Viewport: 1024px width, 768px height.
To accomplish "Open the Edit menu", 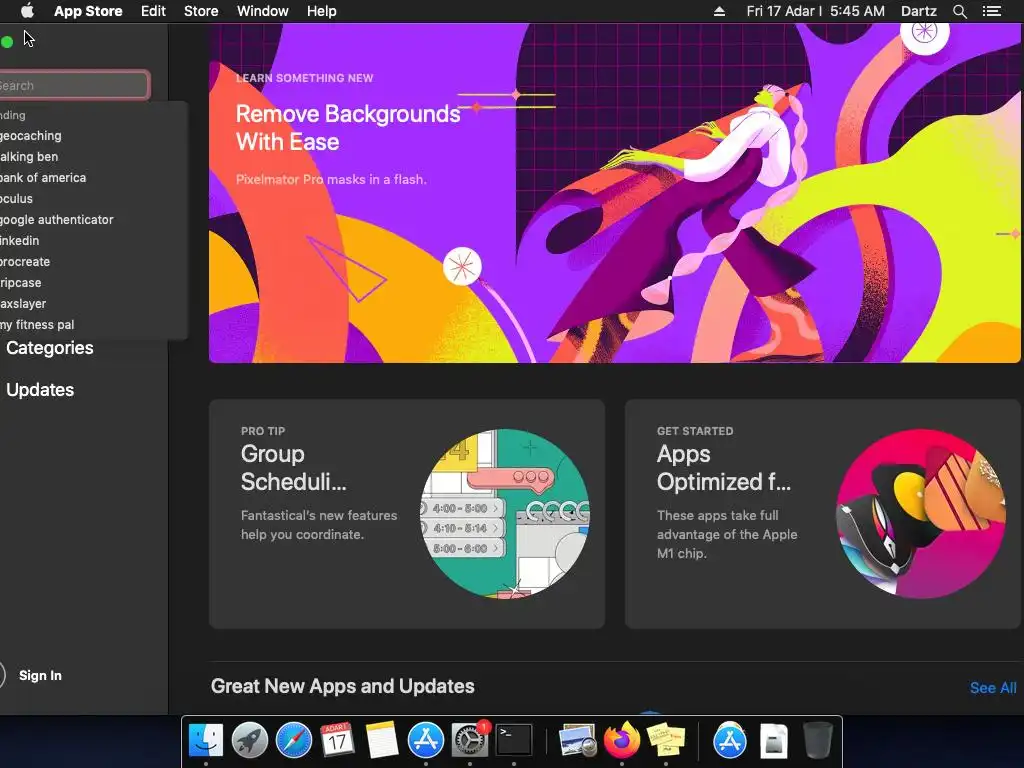I will (x=153, y=11).
